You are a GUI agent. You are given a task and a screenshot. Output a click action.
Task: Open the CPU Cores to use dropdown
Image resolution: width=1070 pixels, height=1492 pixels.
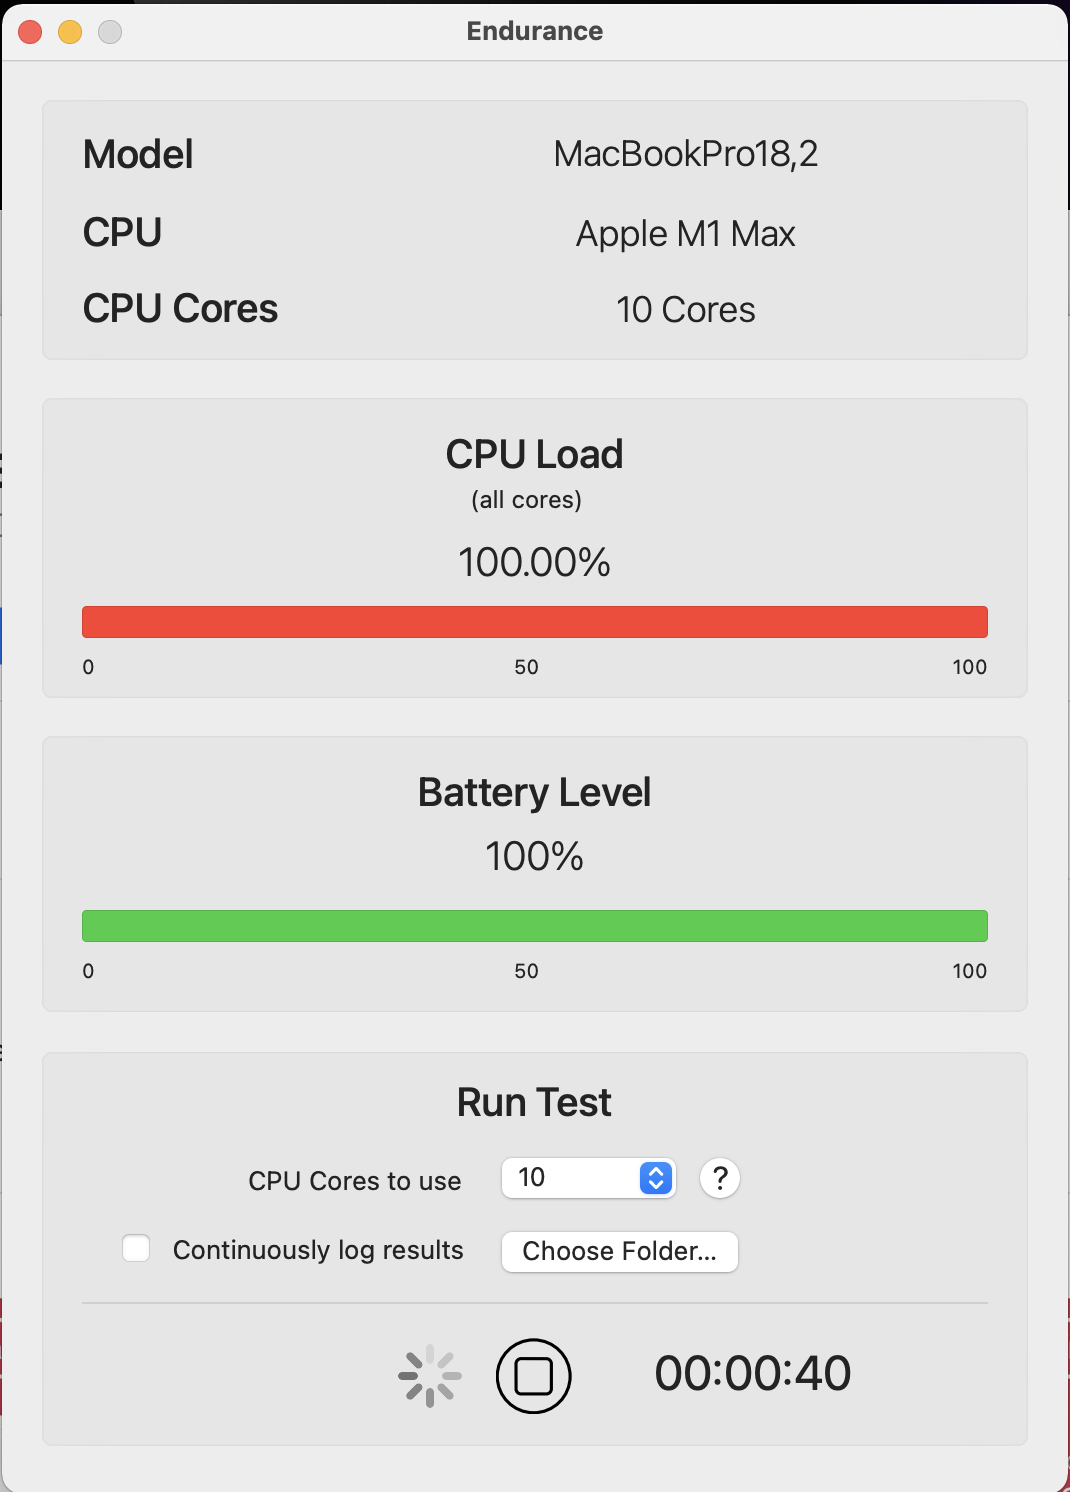pos(588,1178)
